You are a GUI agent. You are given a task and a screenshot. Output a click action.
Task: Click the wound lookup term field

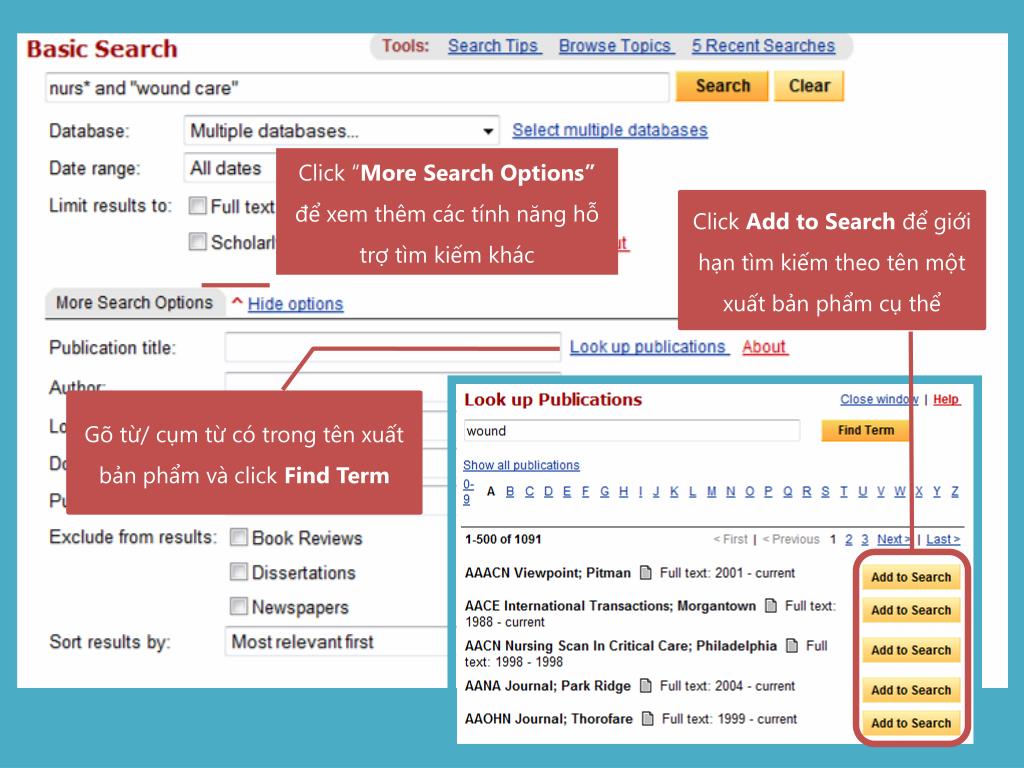click(632, 431)
